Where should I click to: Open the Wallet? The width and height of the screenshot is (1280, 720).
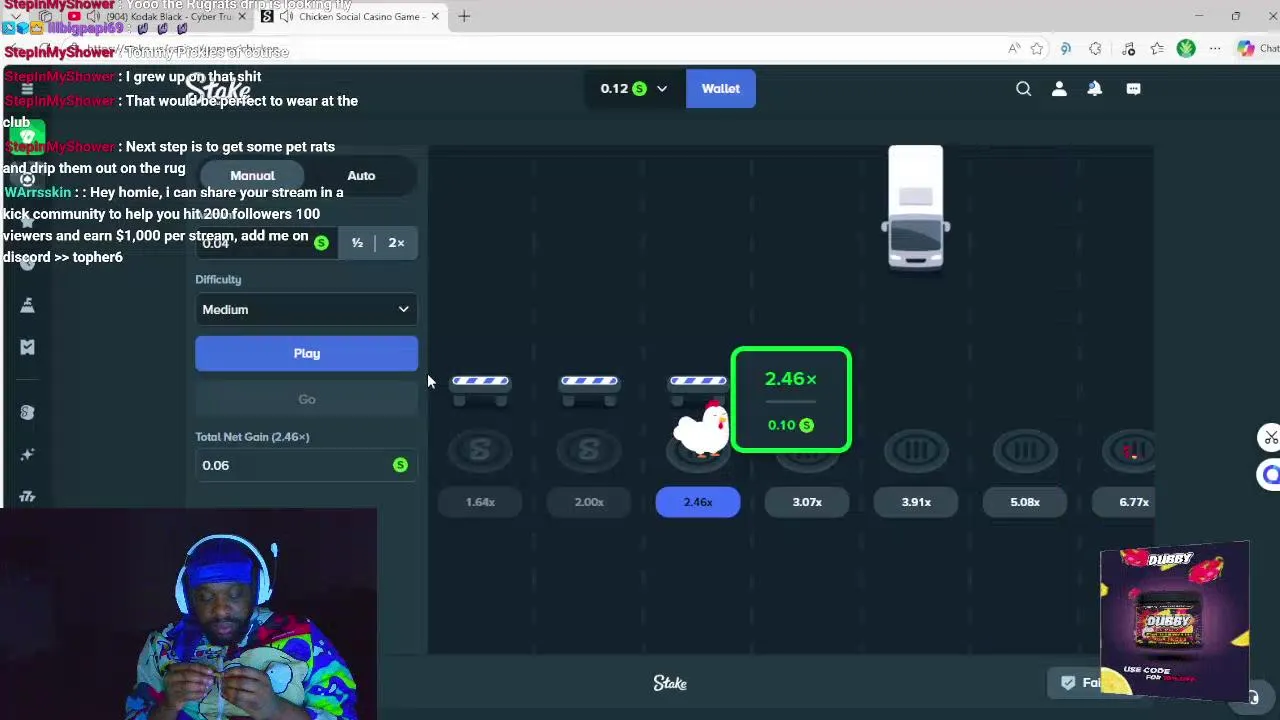pos(720,89)
